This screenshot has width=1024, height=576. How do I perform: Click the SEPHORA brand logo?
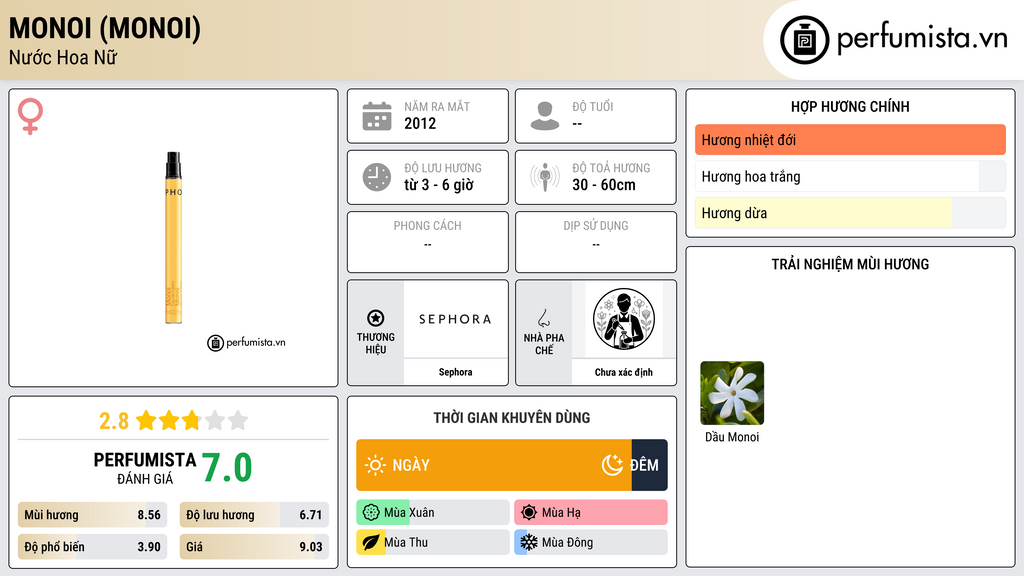(455, 319)
